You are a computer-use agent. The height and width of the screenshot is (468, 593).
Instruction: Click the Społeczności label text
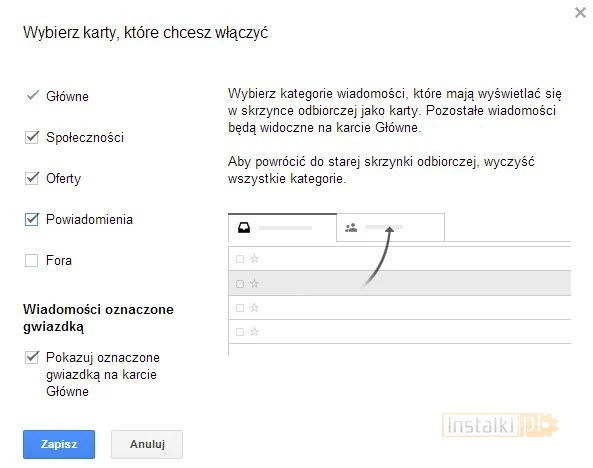(x=85, y=137)
